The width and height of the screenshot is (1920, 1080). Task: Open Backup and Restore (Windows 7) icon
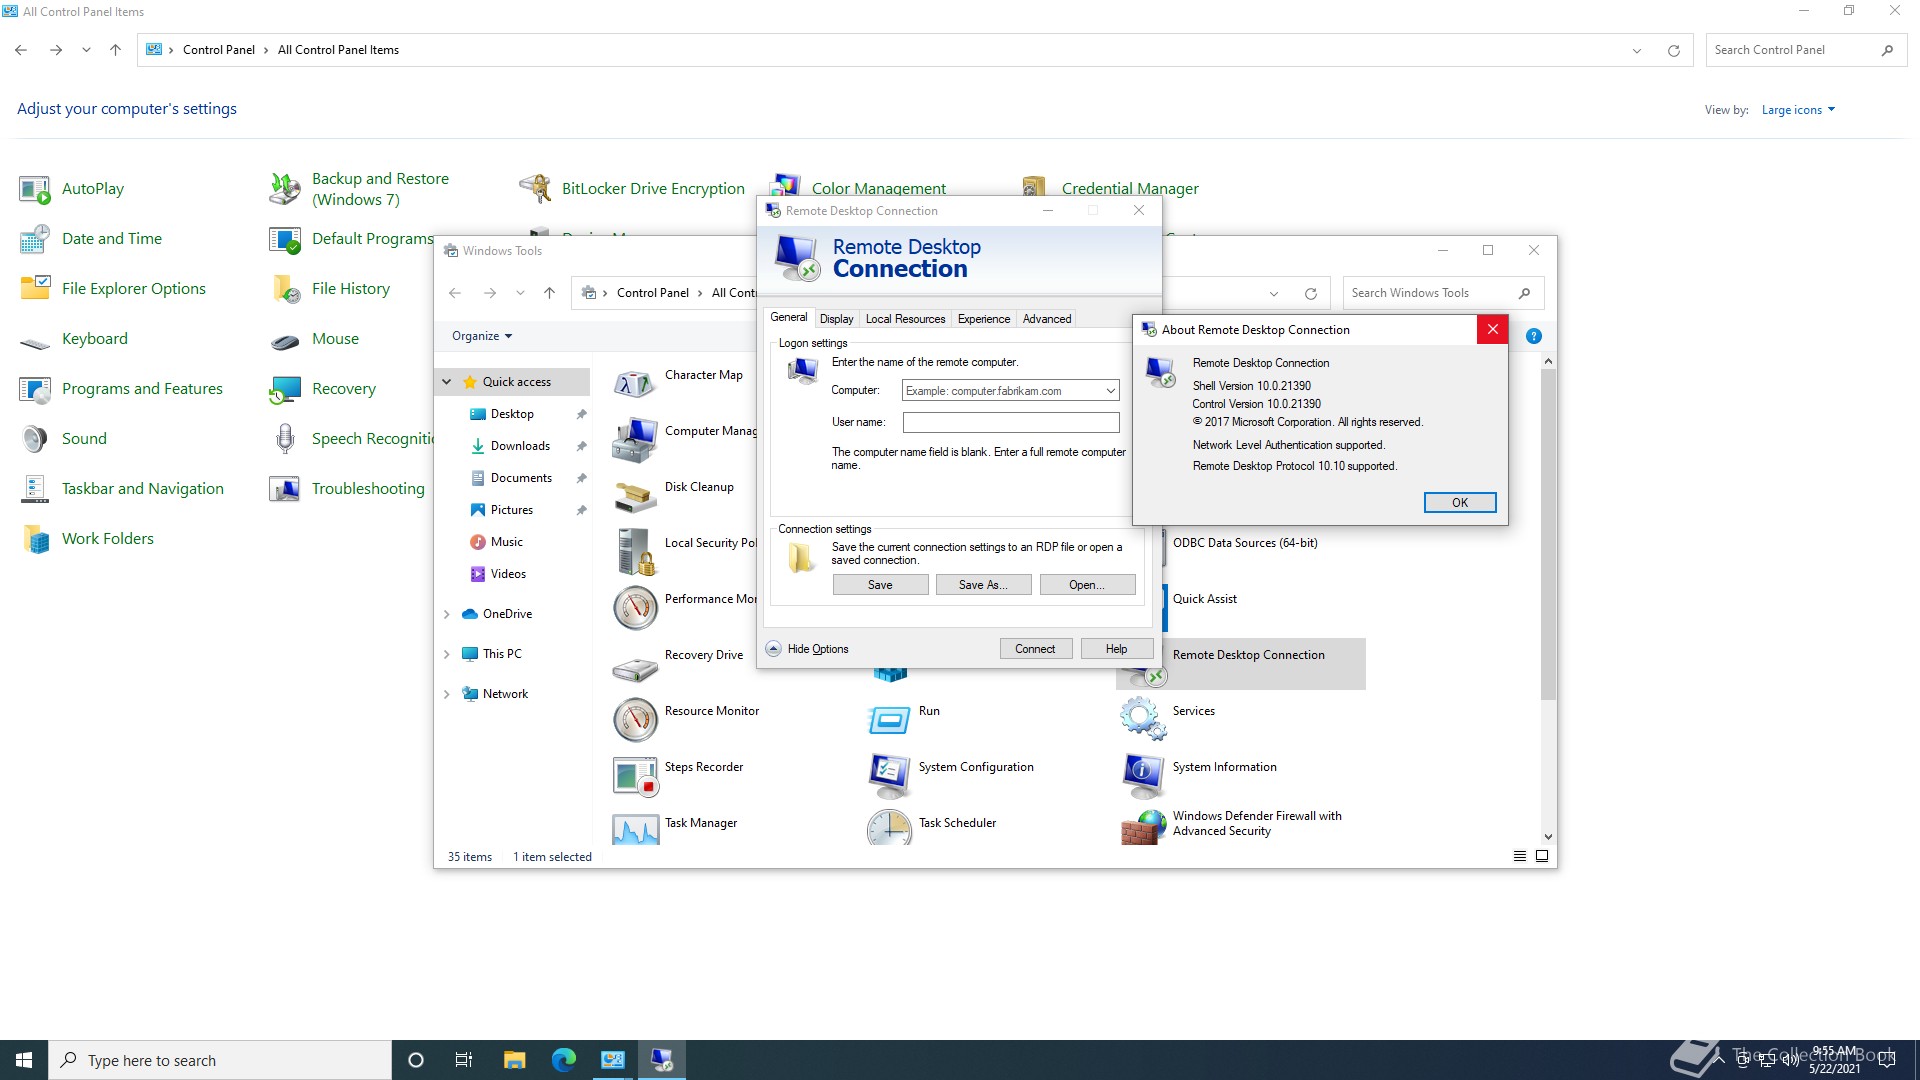point(285,189)
